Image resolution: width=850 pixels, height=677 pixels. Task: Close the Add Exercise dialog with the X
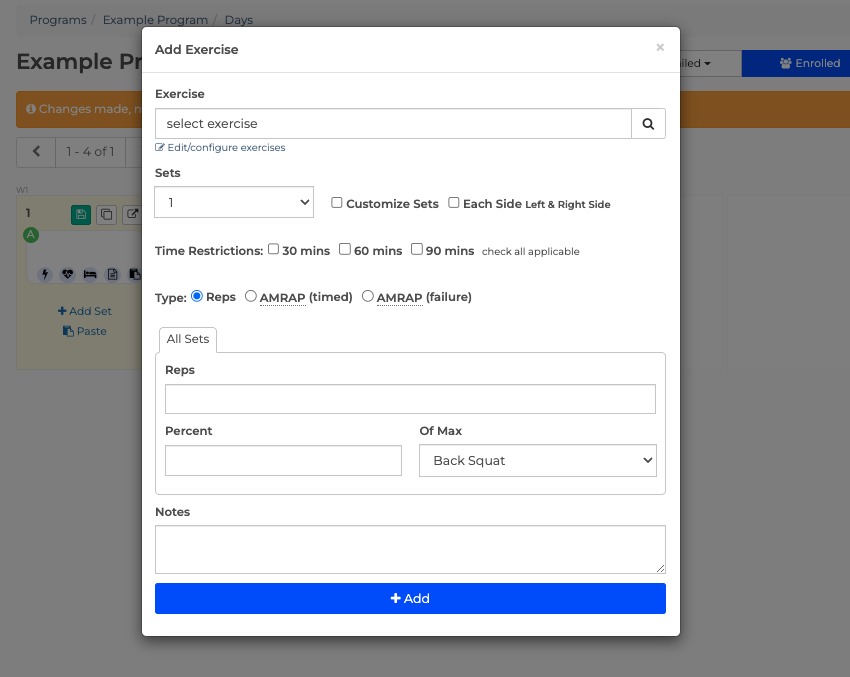coord(660,47)
